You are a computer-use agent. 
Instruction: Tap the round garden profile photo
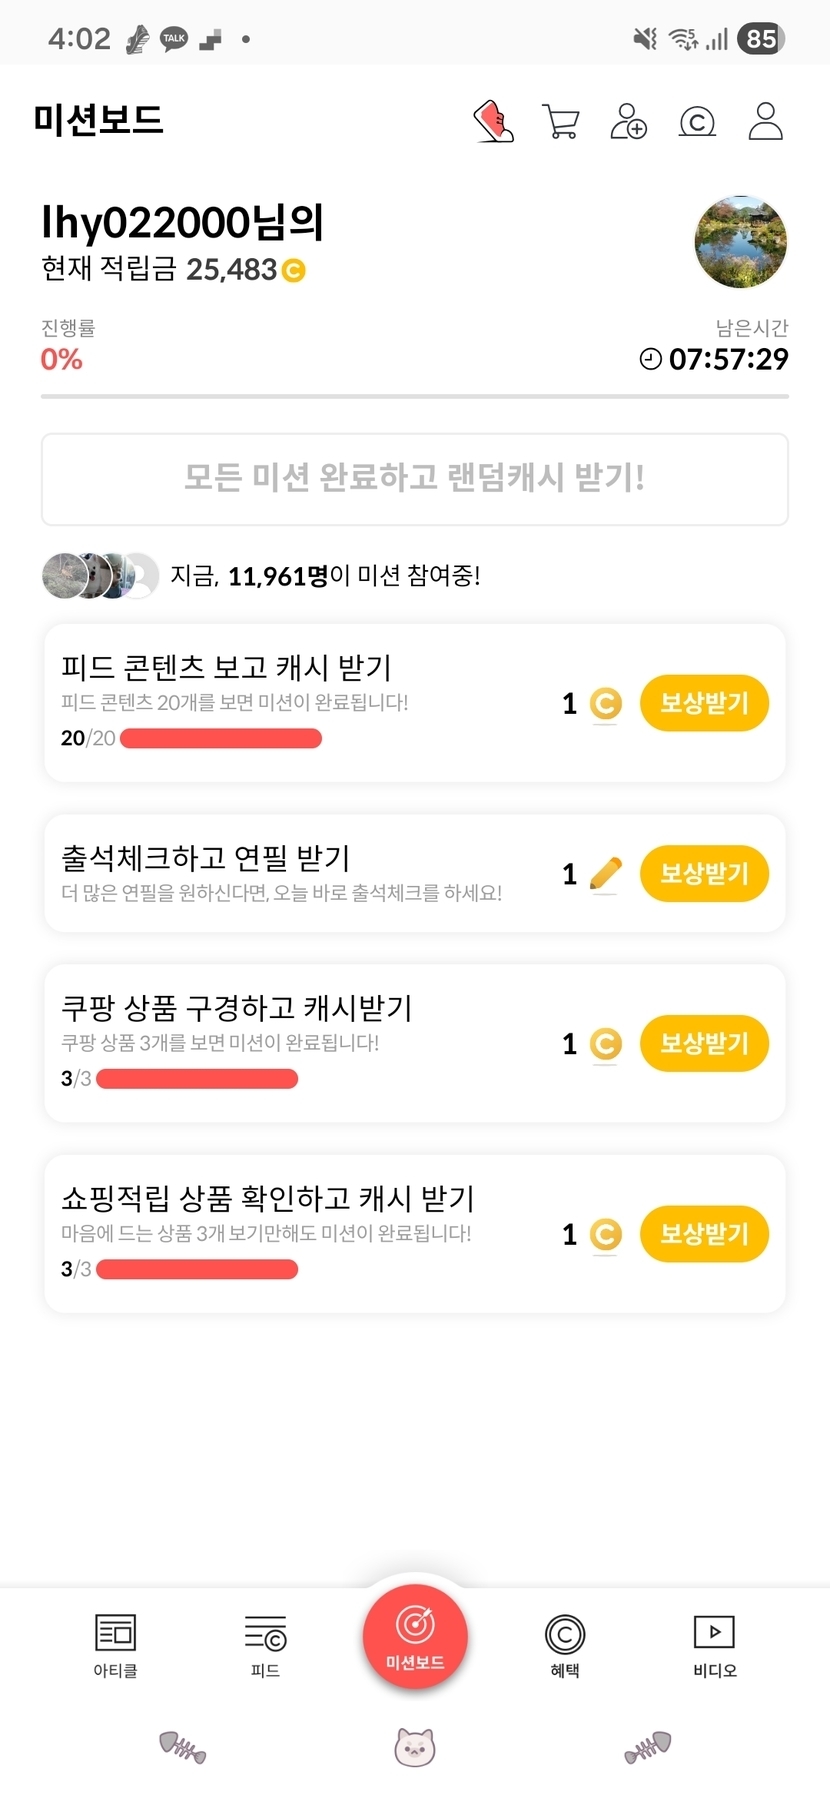point(741,242)
